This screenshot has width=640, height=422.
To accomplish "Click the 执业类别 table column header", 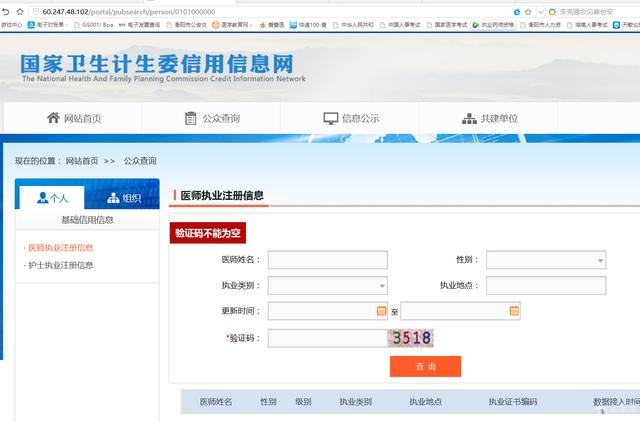I will [356, 402].
